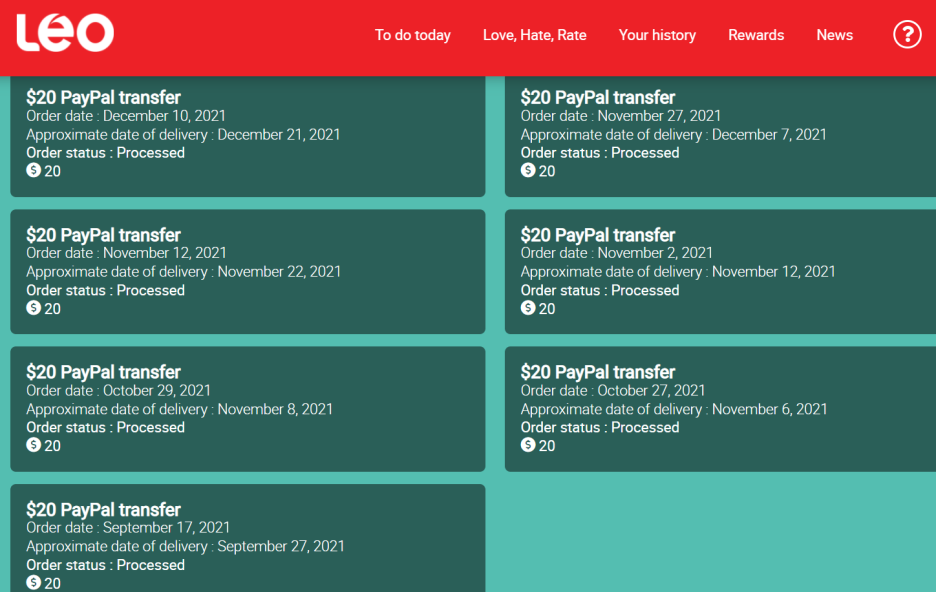Click Order status Processed in October 29 card
The image size is (936, 592).
coord(106,427)
